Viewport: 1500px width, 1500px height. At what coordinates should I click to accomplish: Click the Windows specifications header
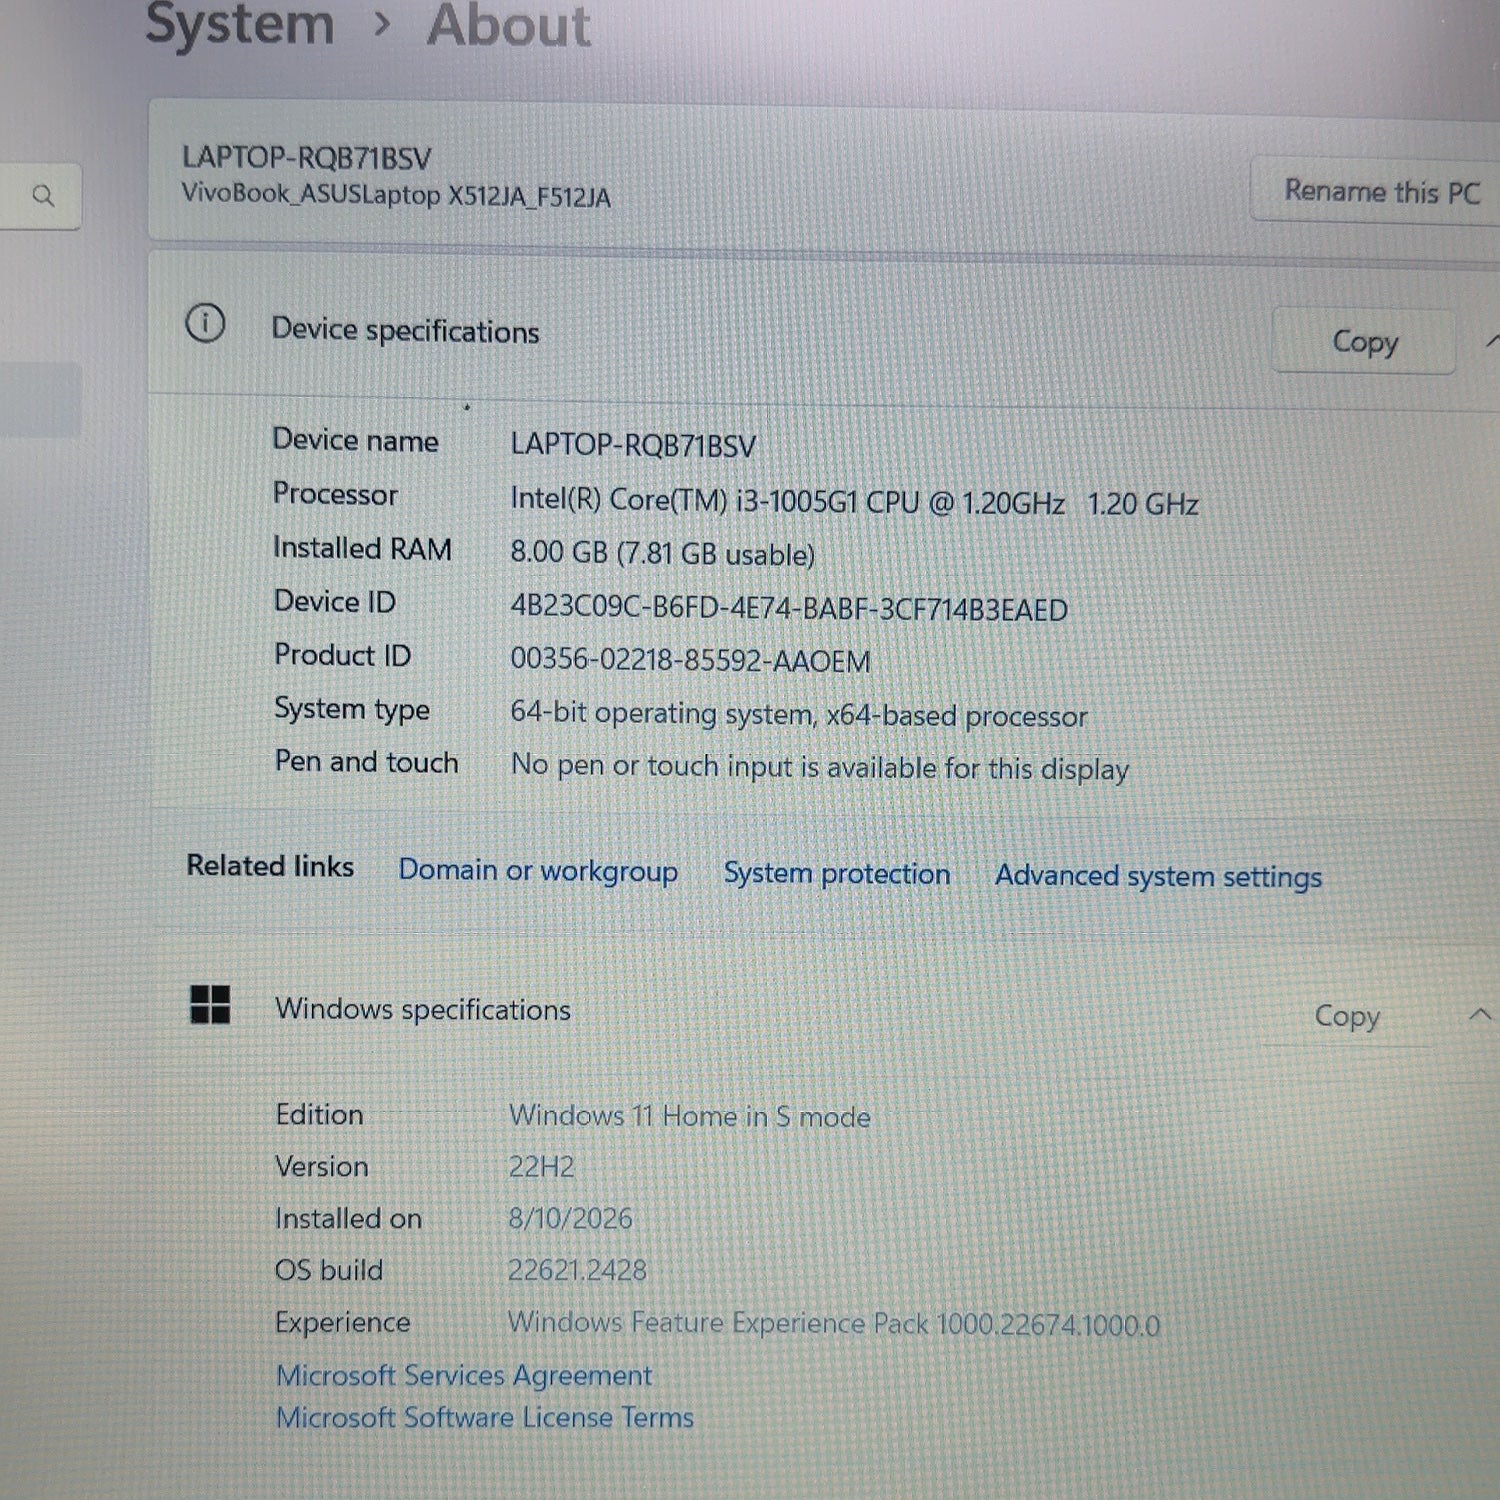[423, 1009]
